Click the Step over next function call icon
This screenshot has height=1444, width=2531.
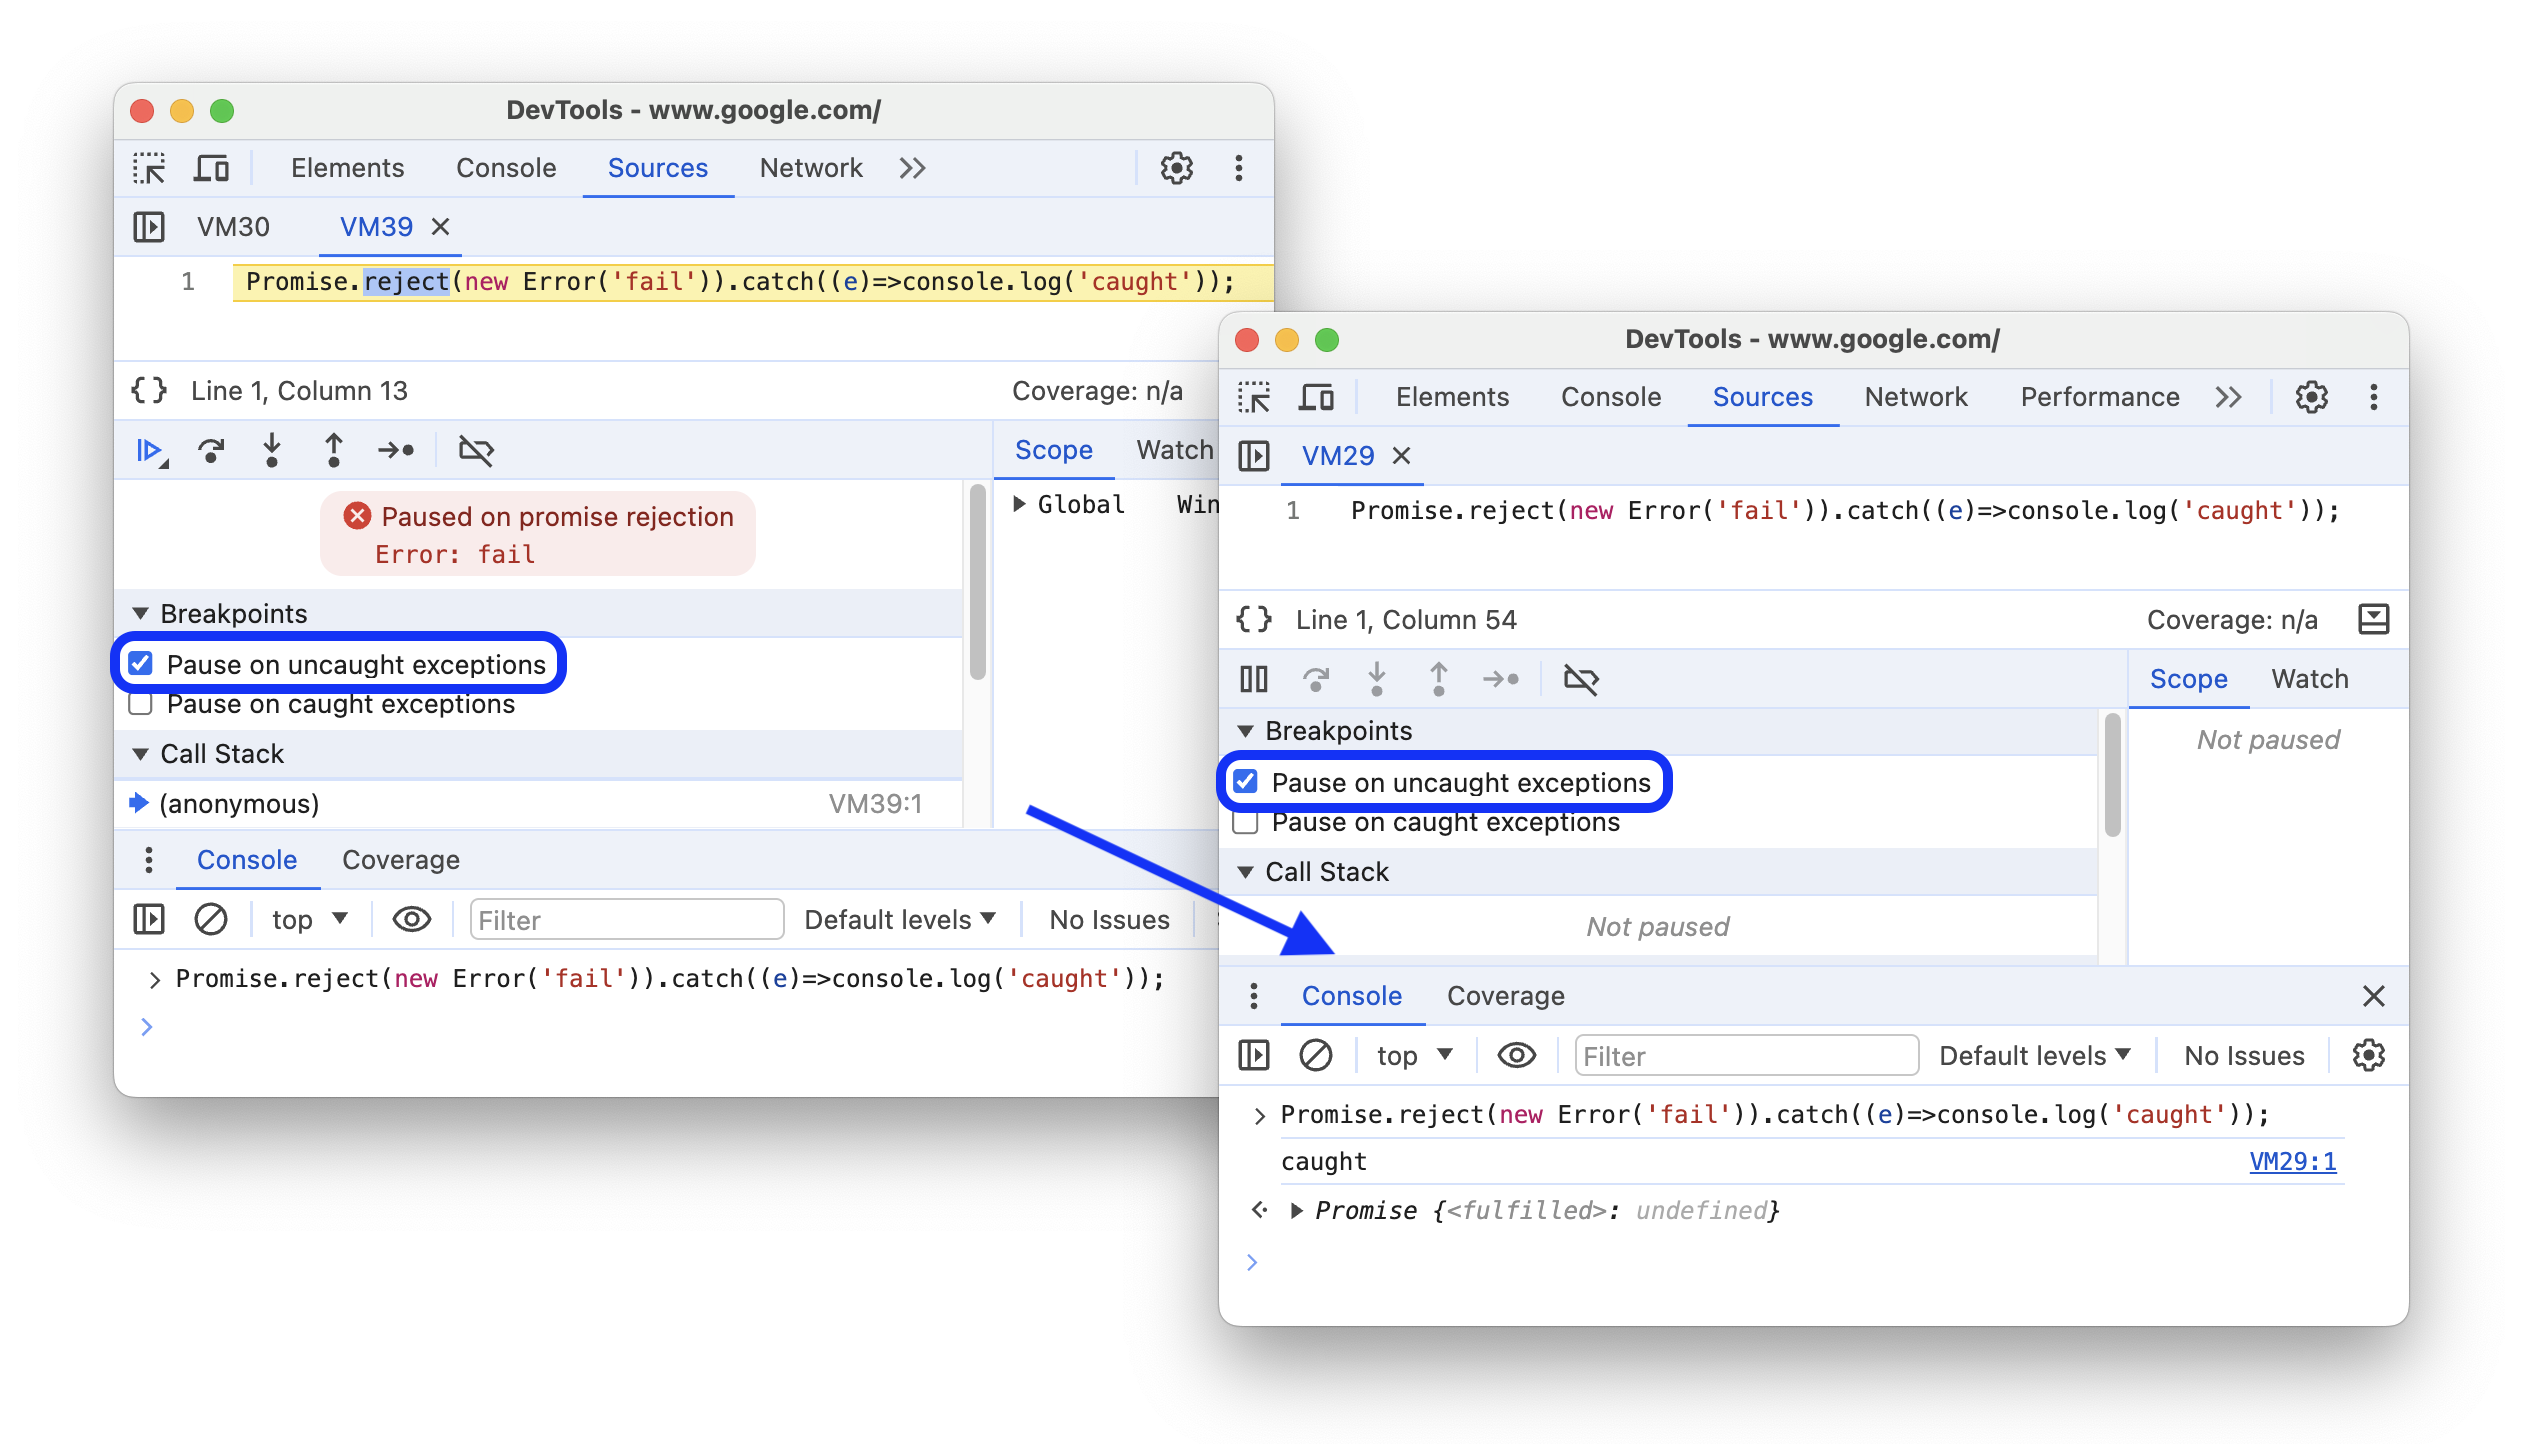click(x=212, y=452)
